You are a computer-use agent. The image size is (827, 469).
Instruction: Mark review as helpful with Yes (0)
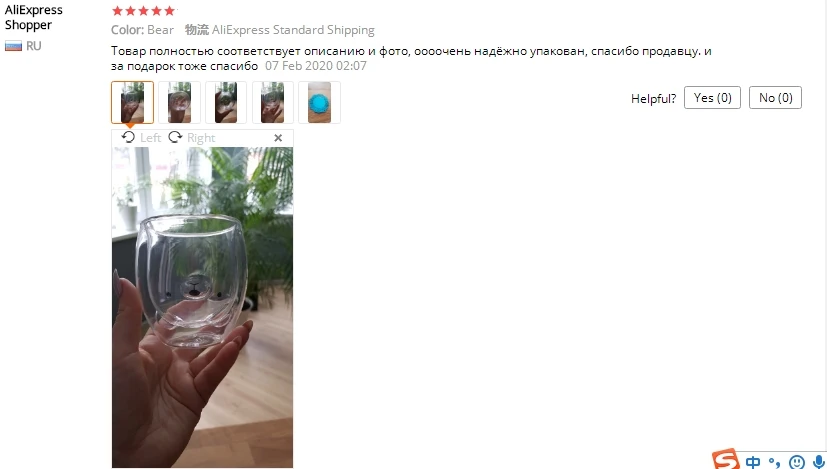point(713,98)
